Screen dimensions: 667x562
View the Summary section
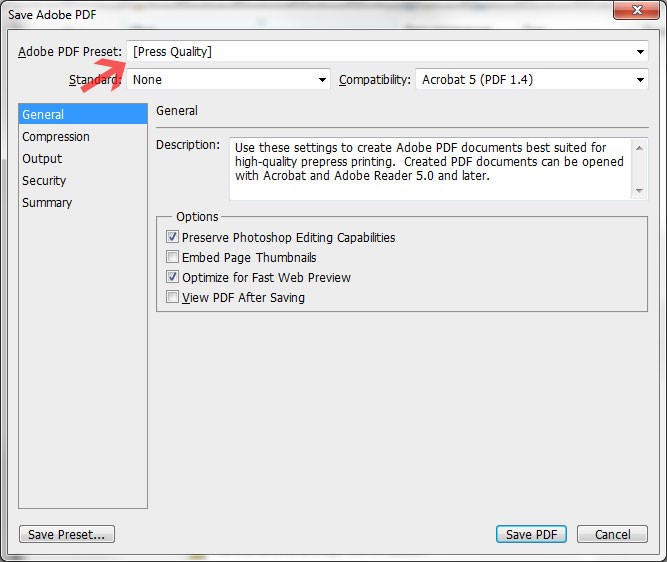coord(47,203)
